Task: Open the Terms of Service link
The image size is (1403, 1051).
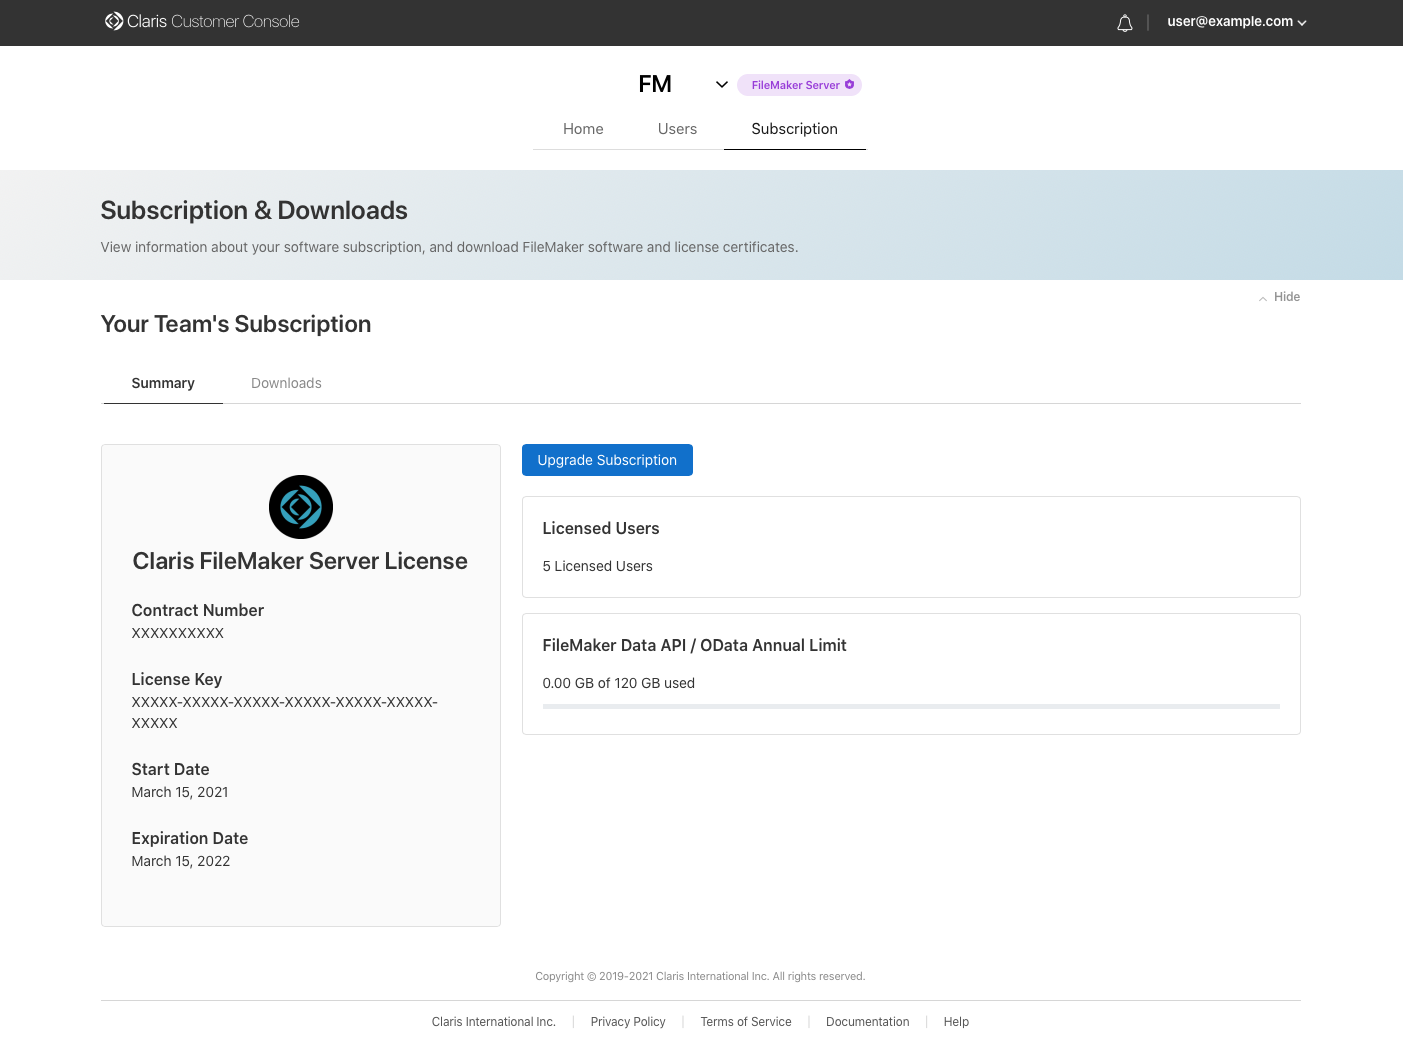Action: (746, 1022)
